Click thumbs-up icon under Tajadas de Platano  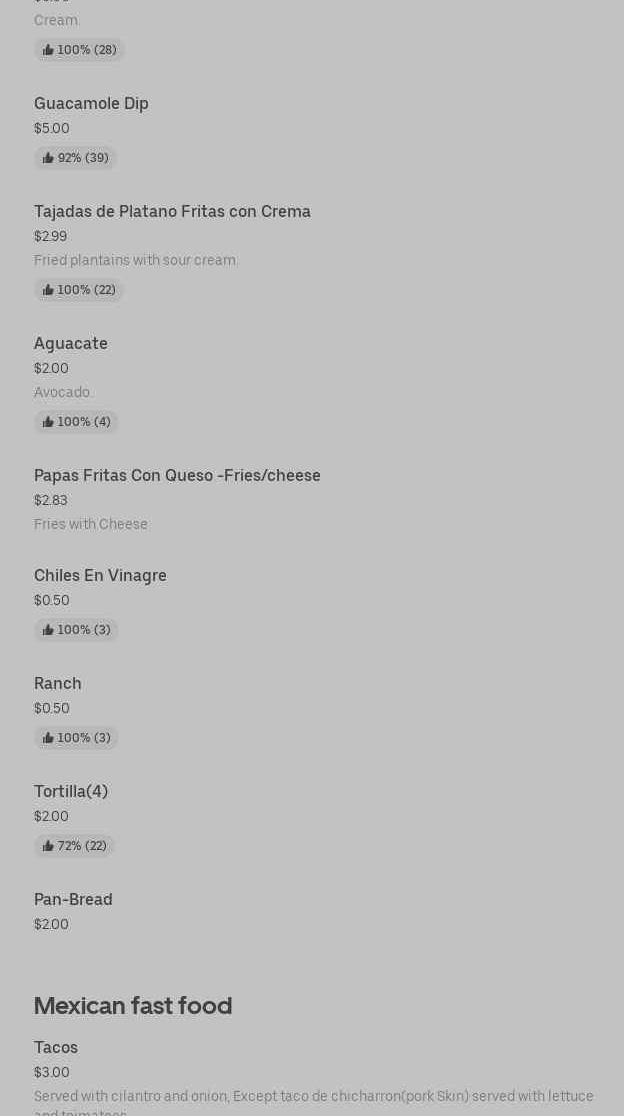(48, 290)
